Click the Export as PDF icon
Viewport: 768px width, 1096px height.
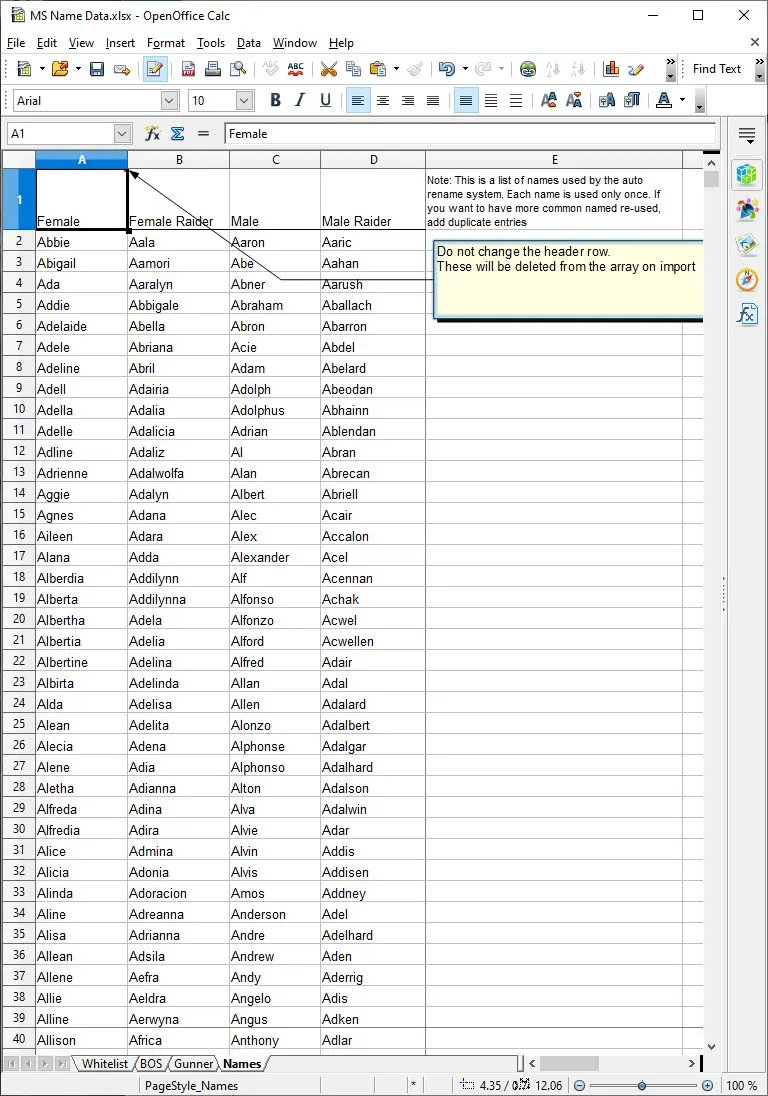coord(188,68)
